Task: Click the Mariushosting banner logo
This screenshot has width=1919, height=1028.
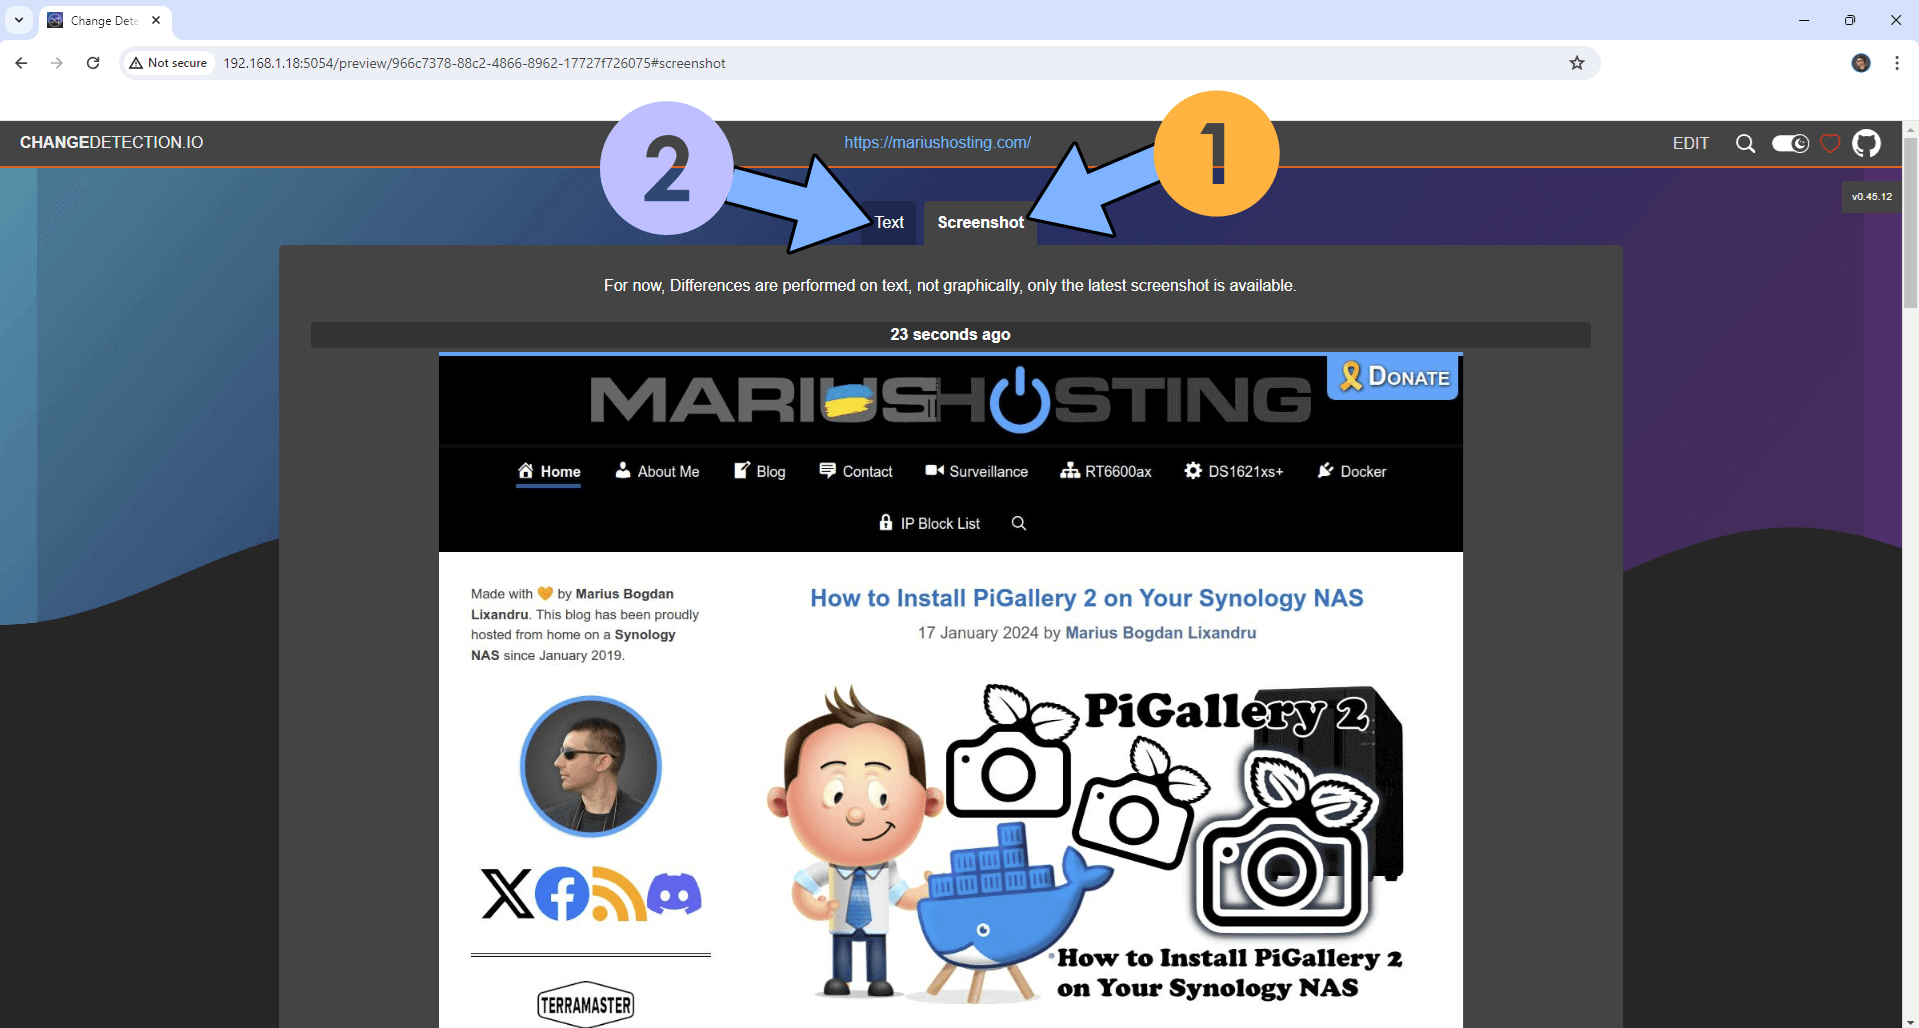Action: 950,400
